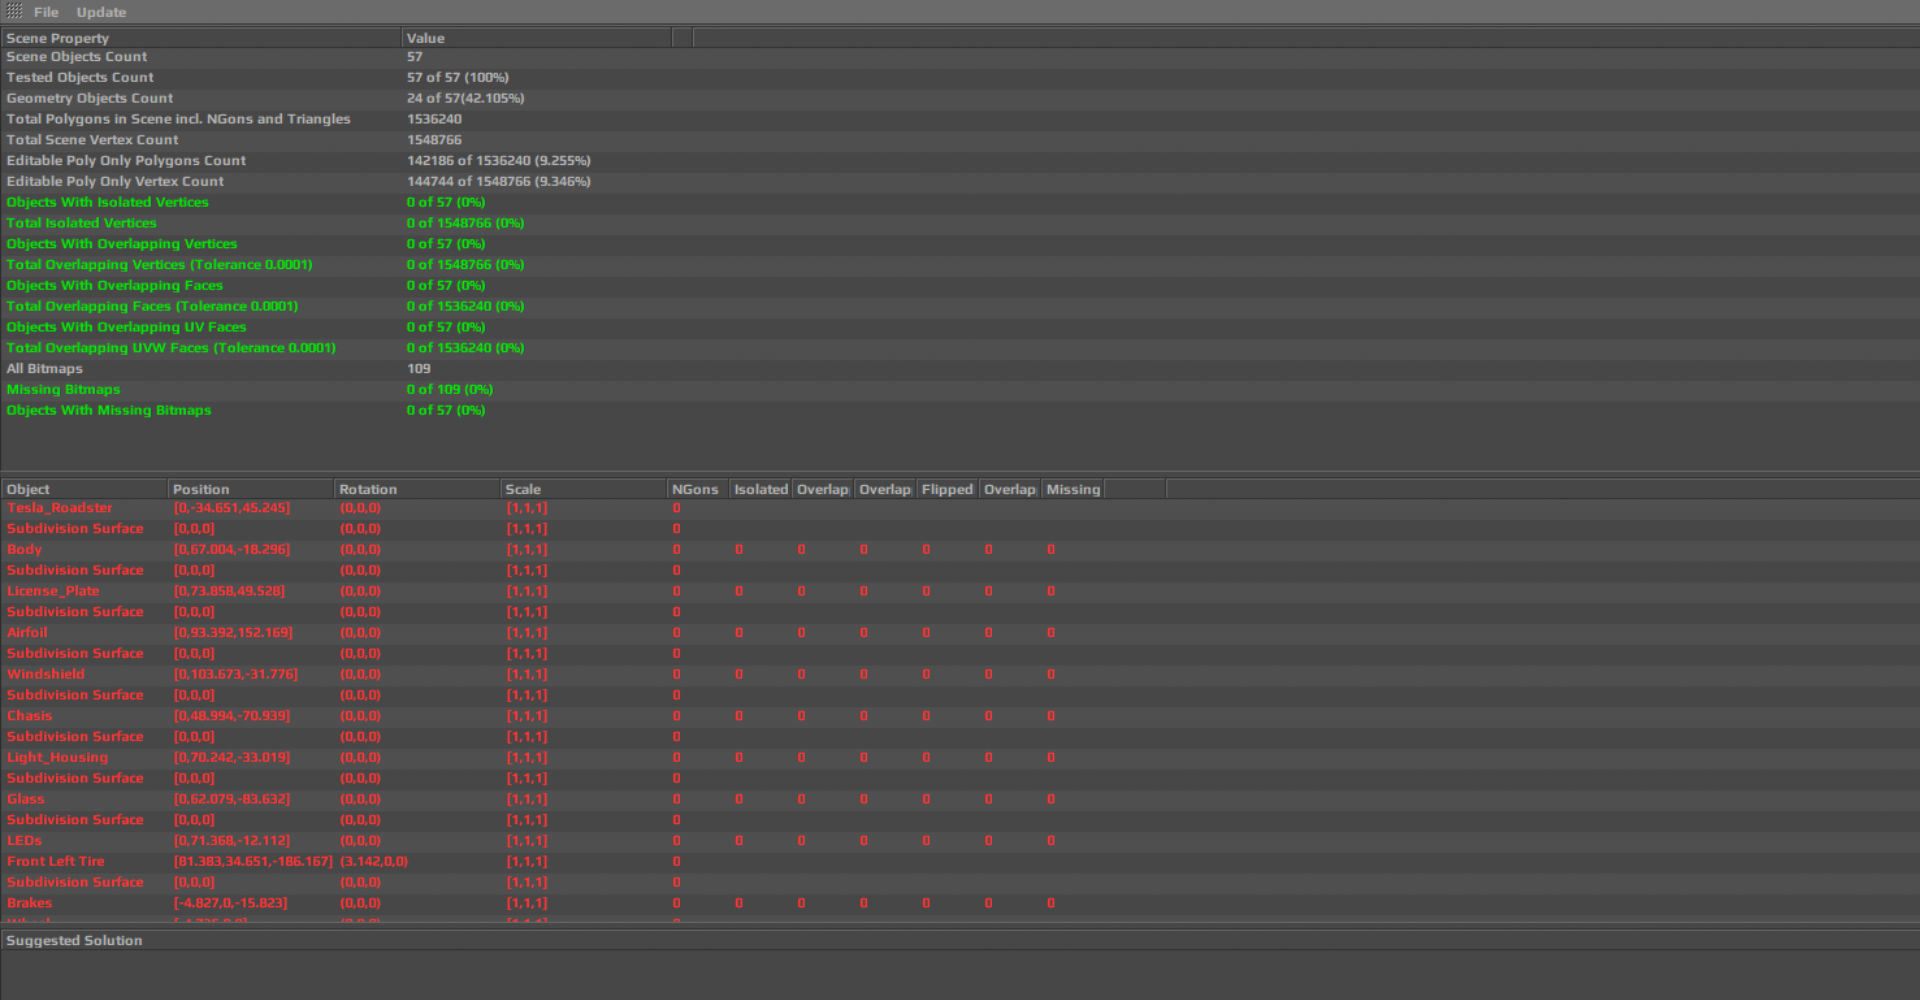Click the value 57 of 57 (100%)

458,77
